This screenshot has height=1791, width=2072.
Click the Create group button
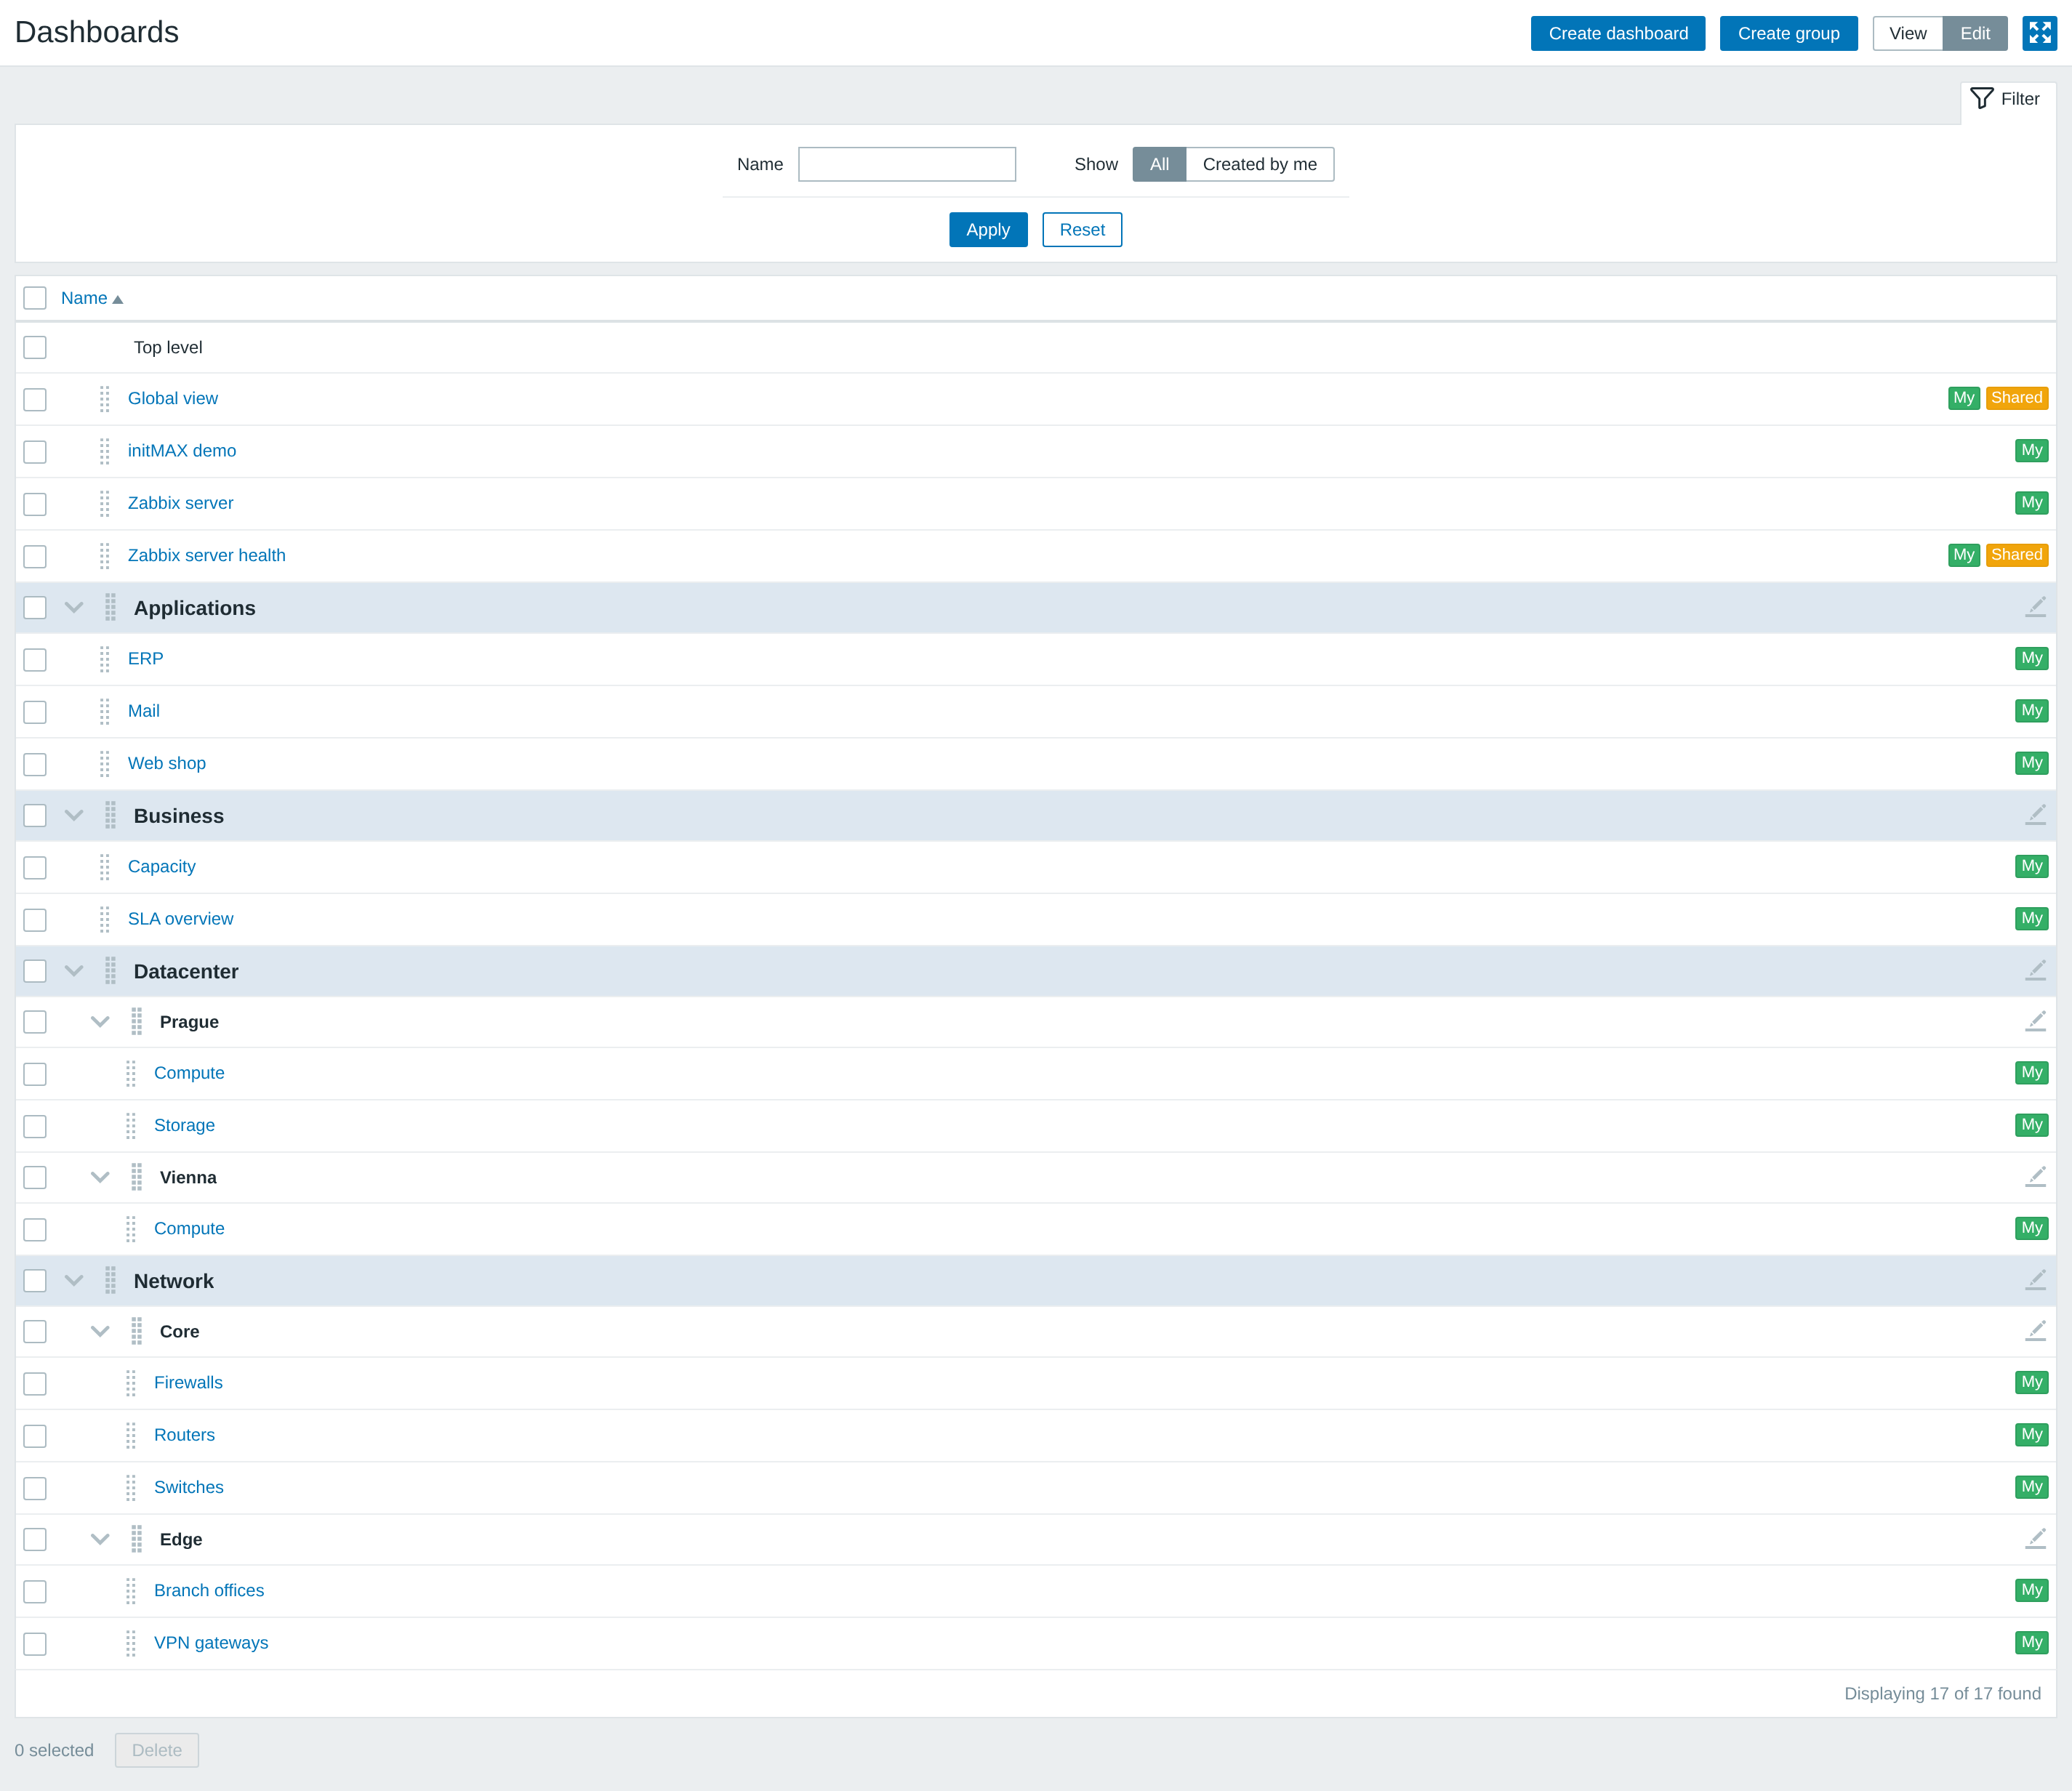[1788, 33]
